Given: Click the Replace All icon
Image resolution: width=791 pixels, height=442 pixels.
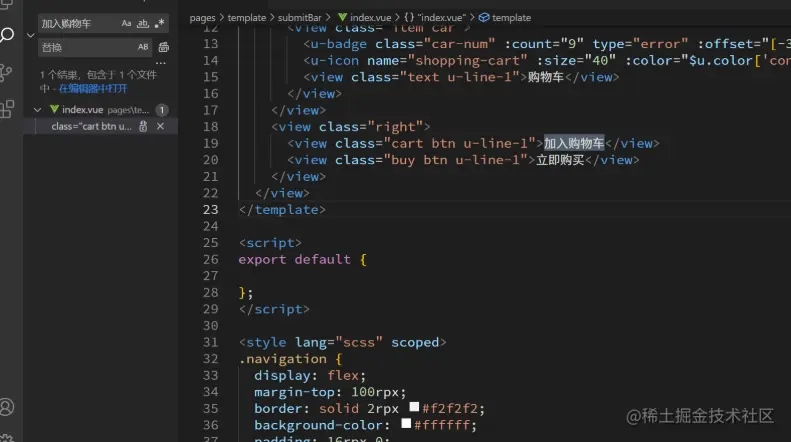Looking at the screenshot, I should 163,47.
